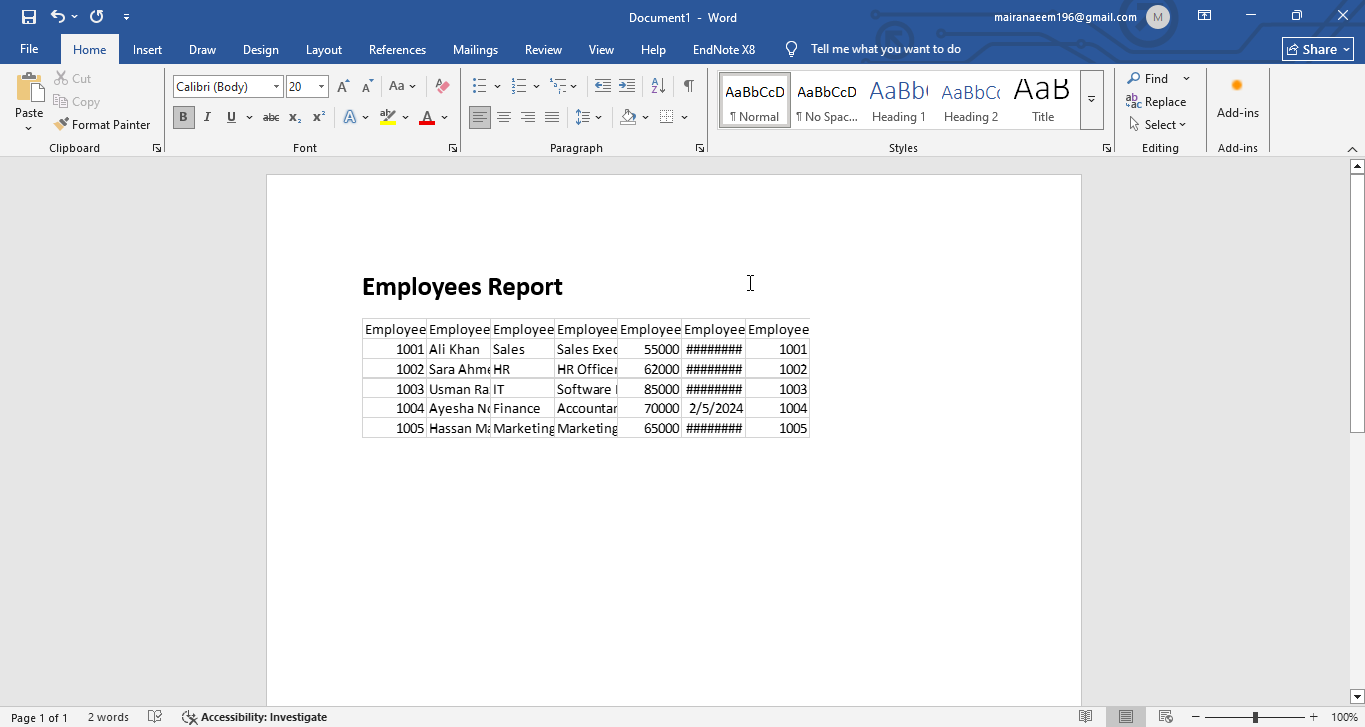Expand the Styles gallery
The image size is (1365, 727).
(x=1092, y=100)
